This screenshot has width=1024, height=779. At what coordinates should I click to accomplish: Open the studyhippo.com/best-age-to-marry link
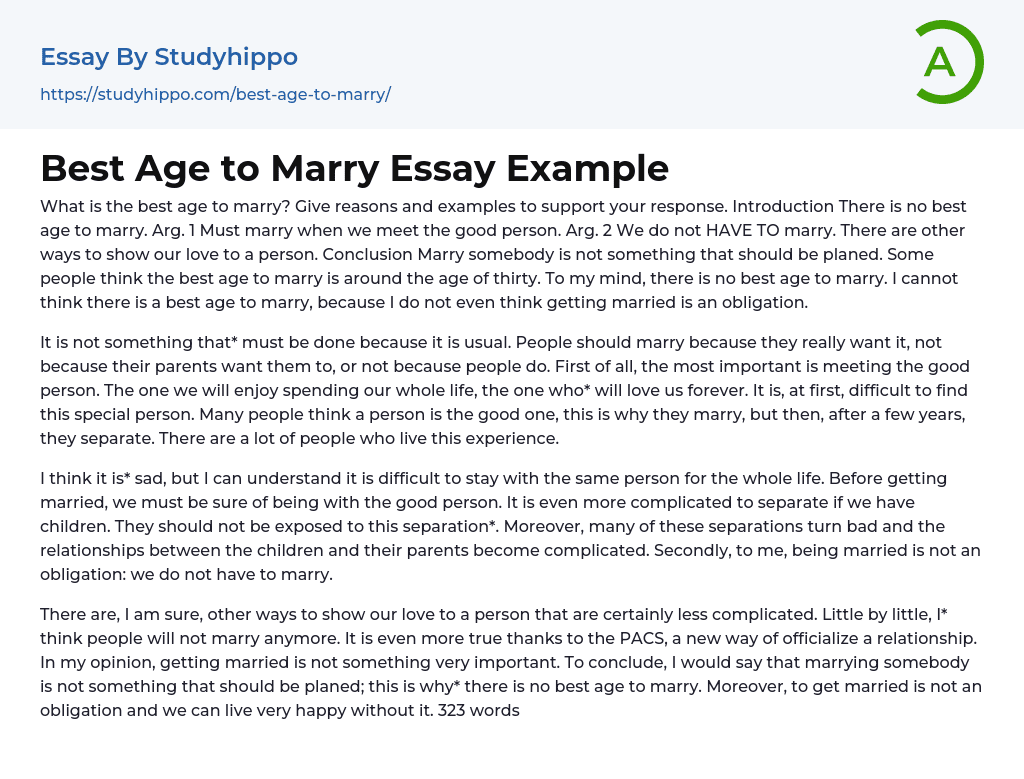click(x=215, y=95)
